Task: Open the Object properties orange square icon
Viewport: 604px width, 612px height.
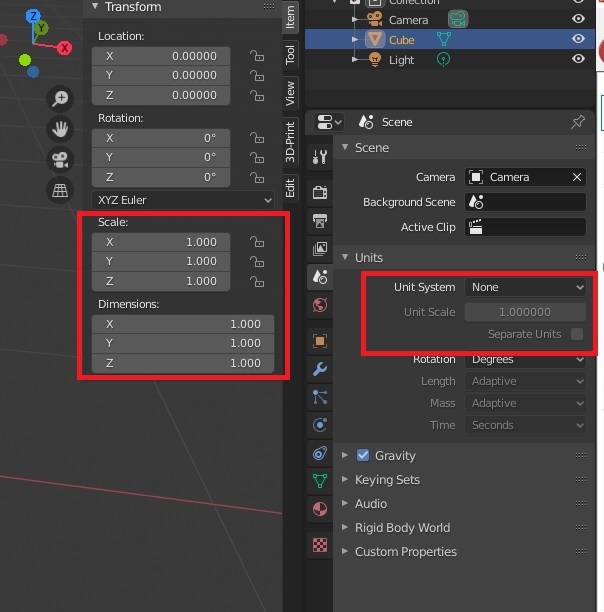Action: (320, 341)
